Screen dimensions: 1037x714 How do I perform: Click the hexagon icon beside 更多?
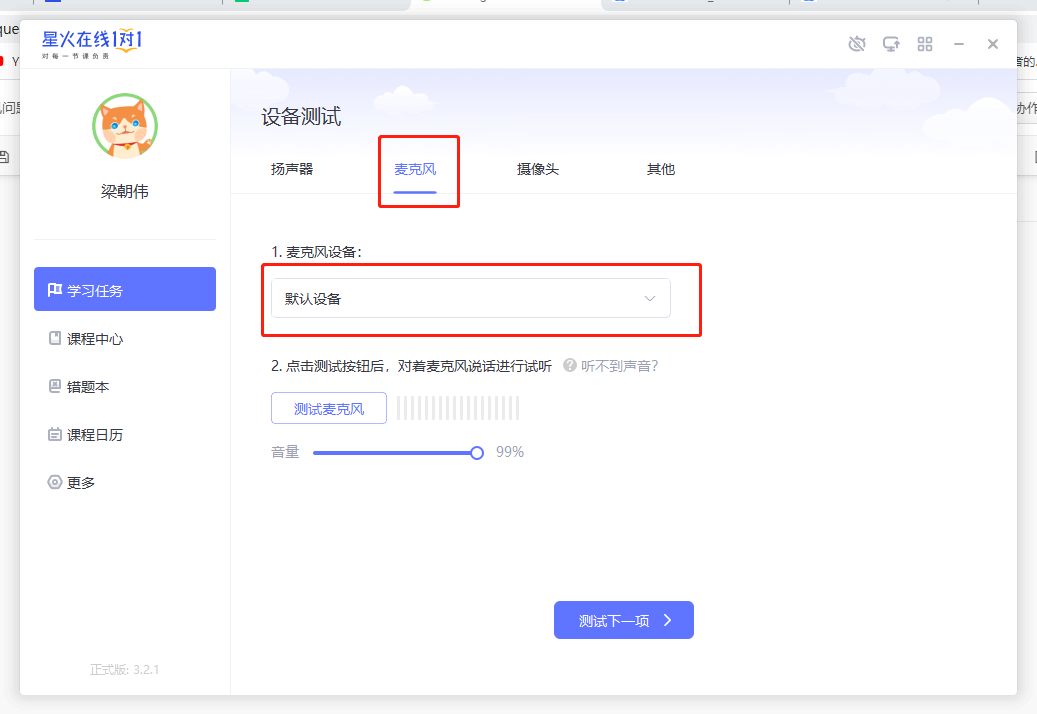point(55,482)
